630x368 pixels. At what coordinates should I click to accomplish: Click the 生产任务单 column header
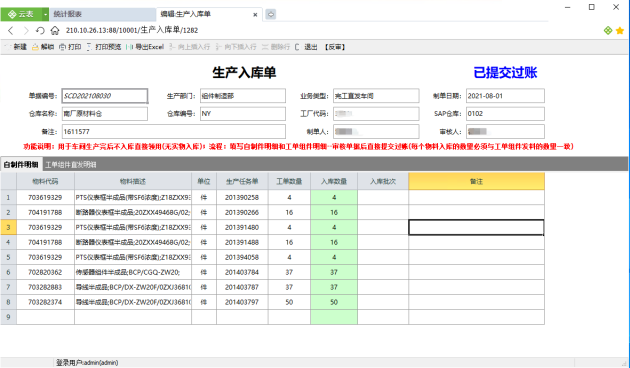tap(242, 182)
